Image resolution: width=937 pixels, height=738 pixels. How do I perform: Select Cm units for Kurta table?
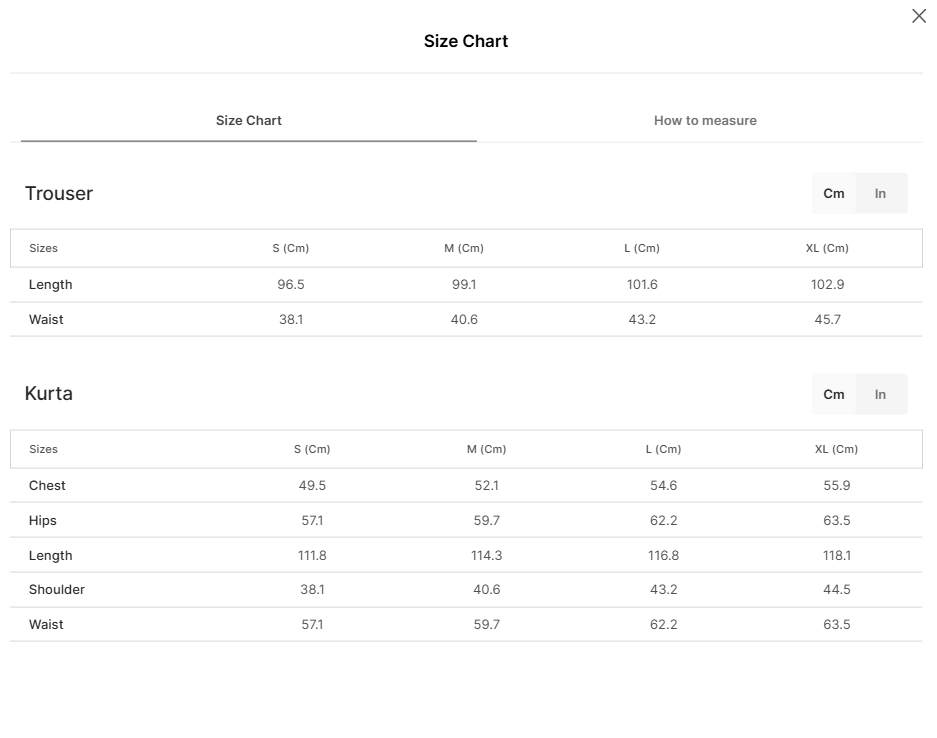(x=834, y=395)
